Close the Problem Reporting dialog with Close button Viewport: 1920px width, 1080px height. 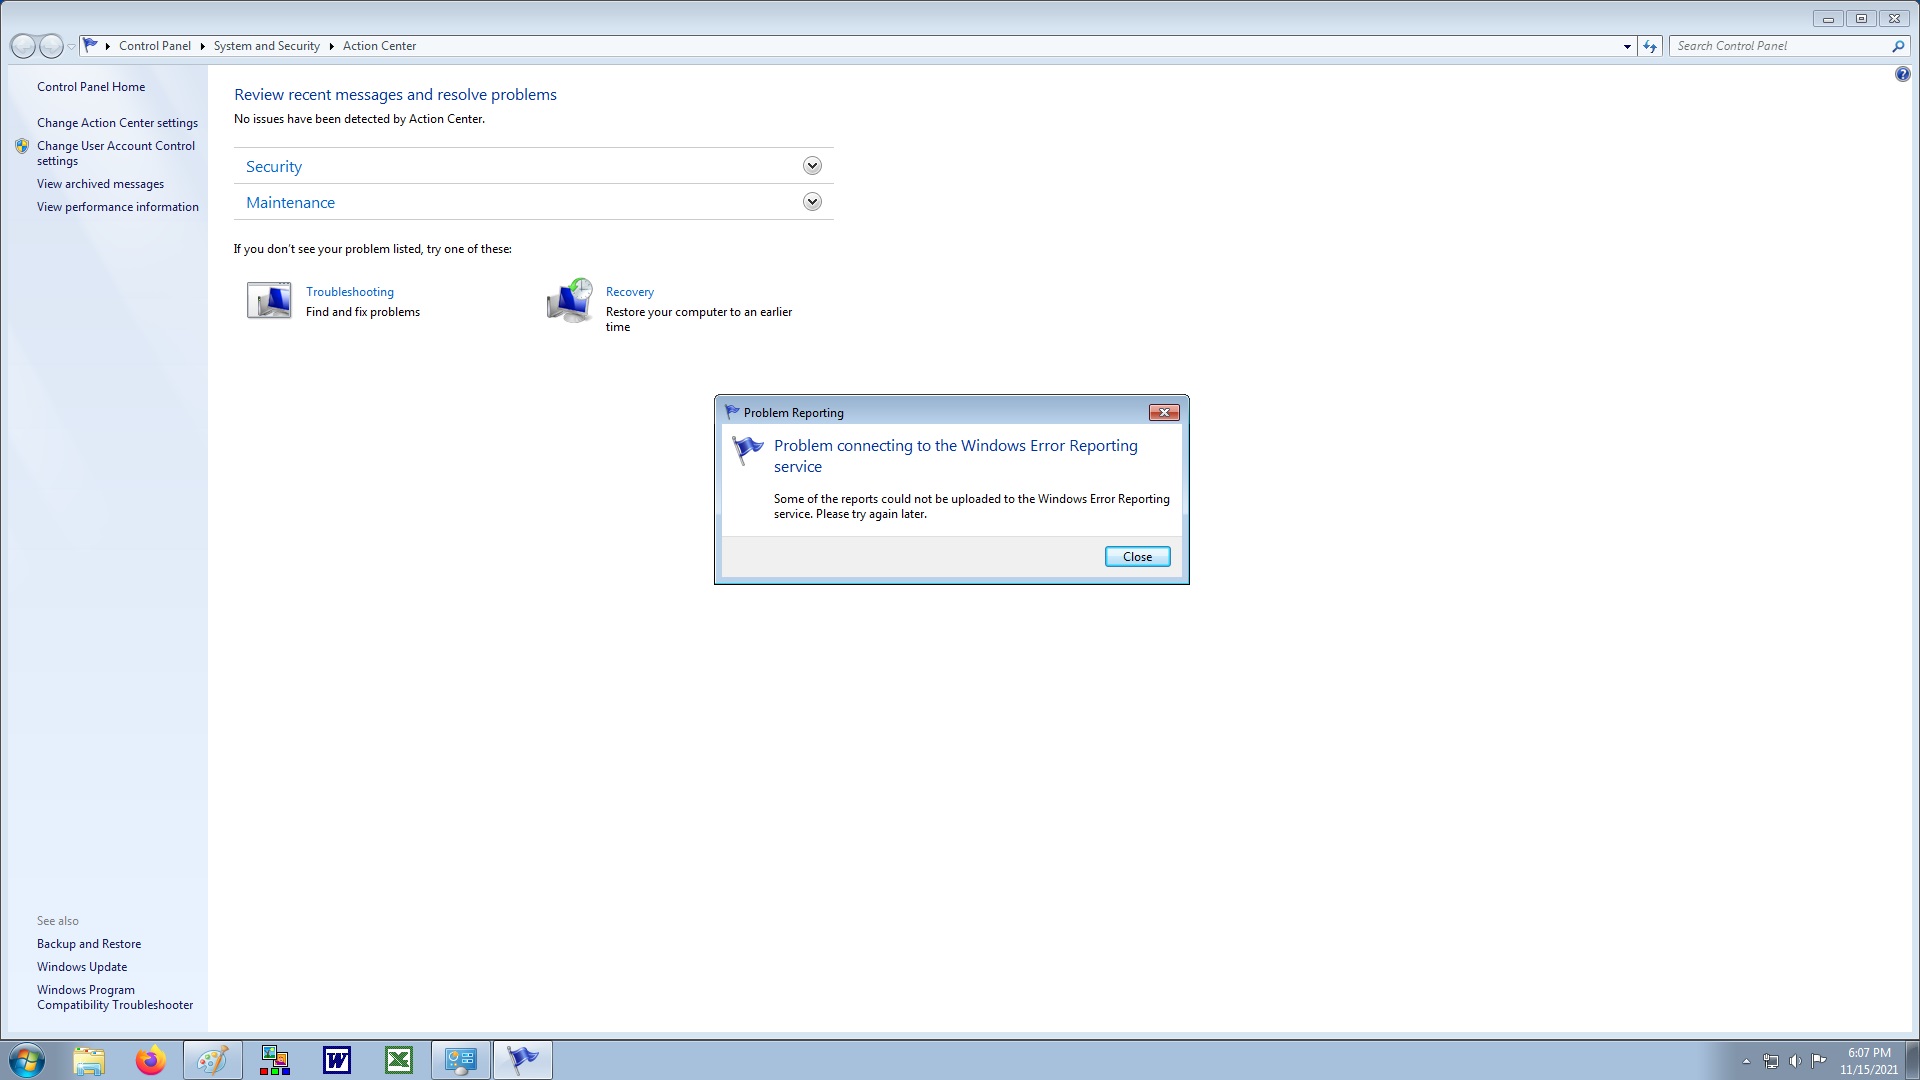(1137, 557)
